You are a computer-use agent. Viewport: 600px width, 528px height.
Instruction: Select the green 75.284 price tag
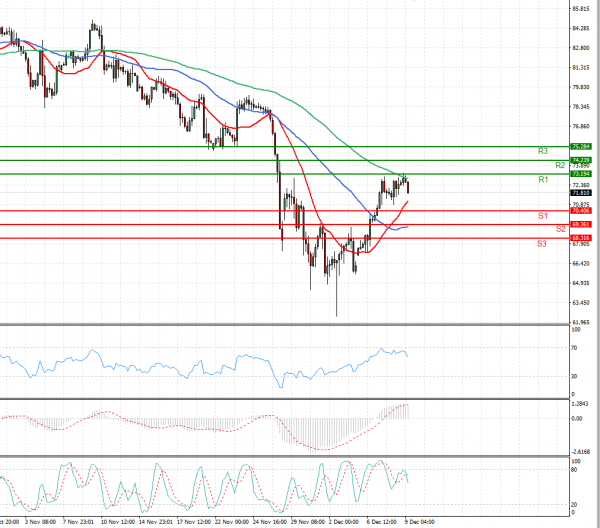click(x=581, y=147)
